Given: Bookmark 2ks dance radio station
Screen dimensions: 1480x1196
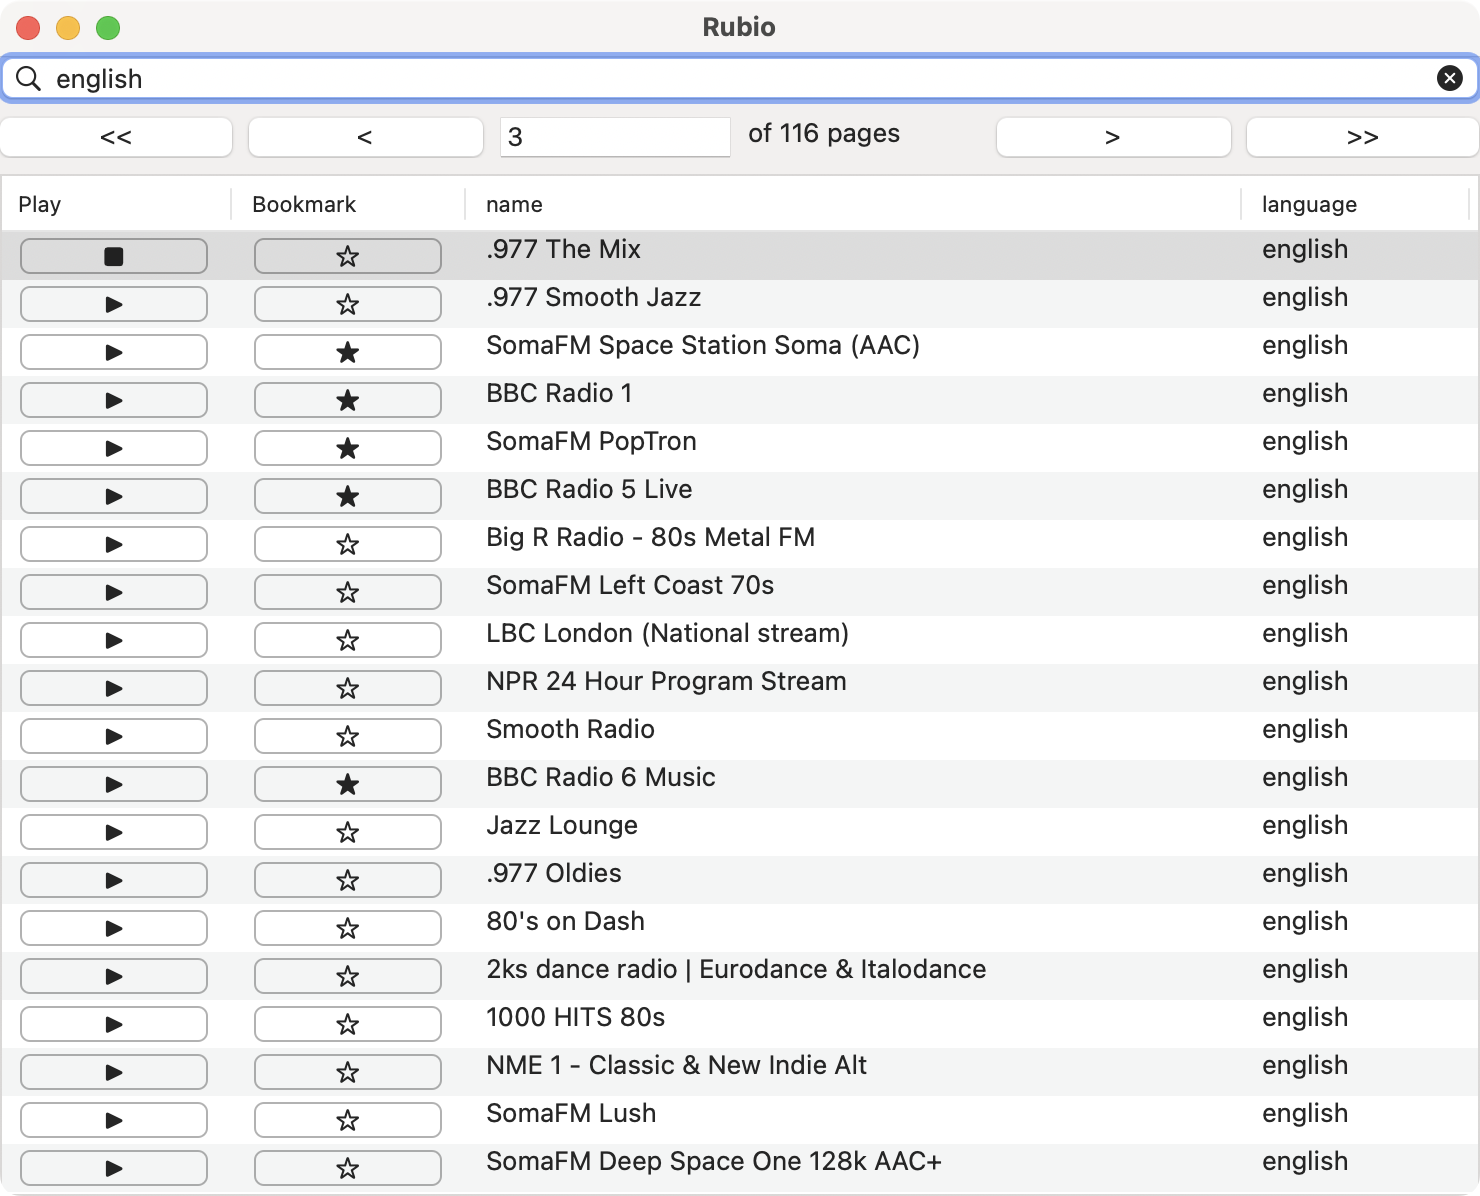Looking at the screenshot, I should [348, 976].
